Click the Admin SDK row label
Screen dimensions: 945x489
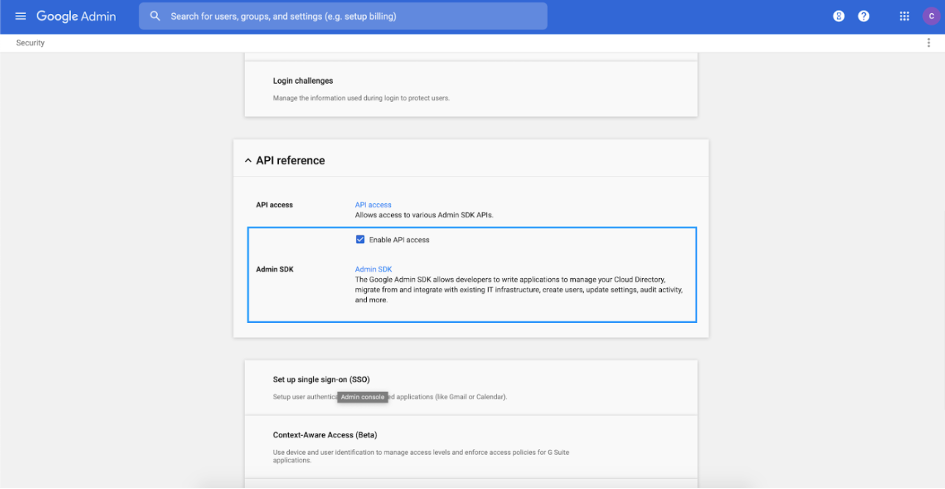point(275,270)
